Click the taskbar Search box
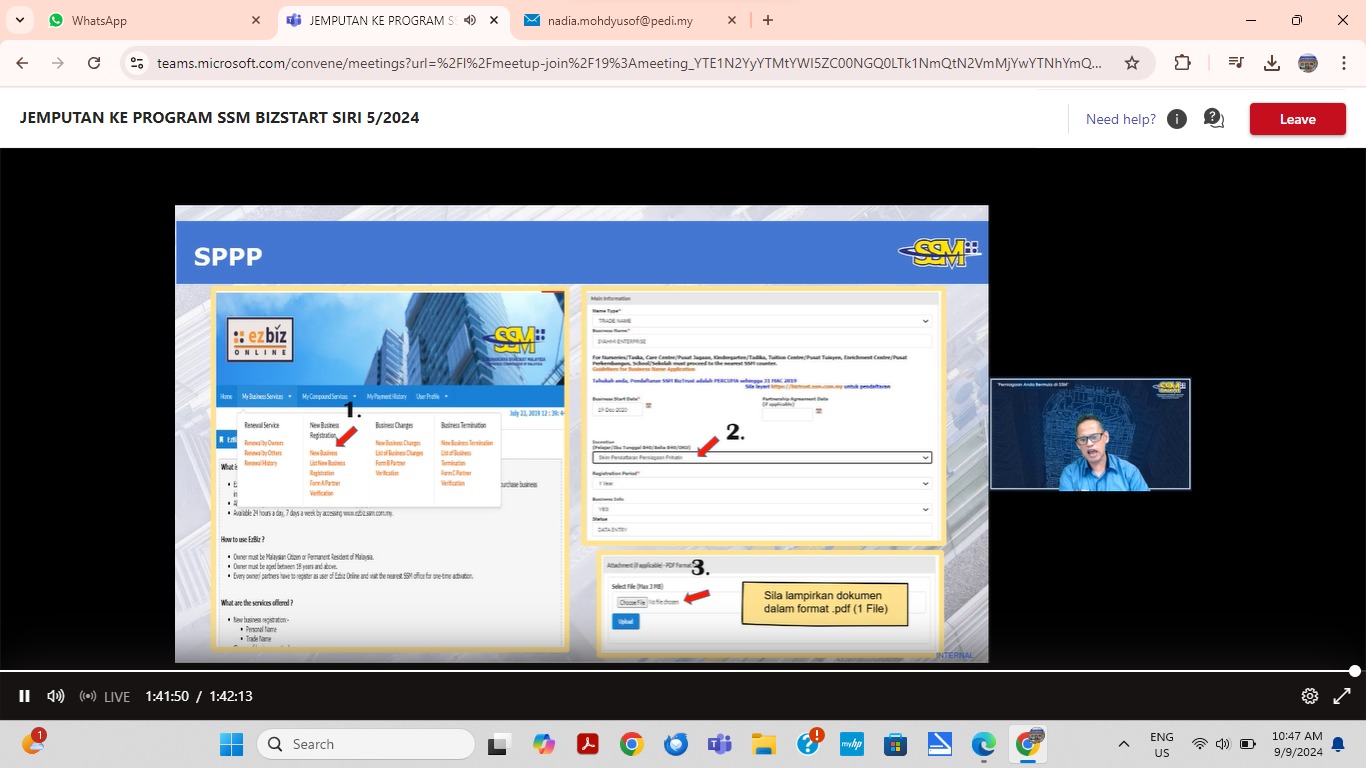Screen dimensions: 1366x768 click(366, 744)
